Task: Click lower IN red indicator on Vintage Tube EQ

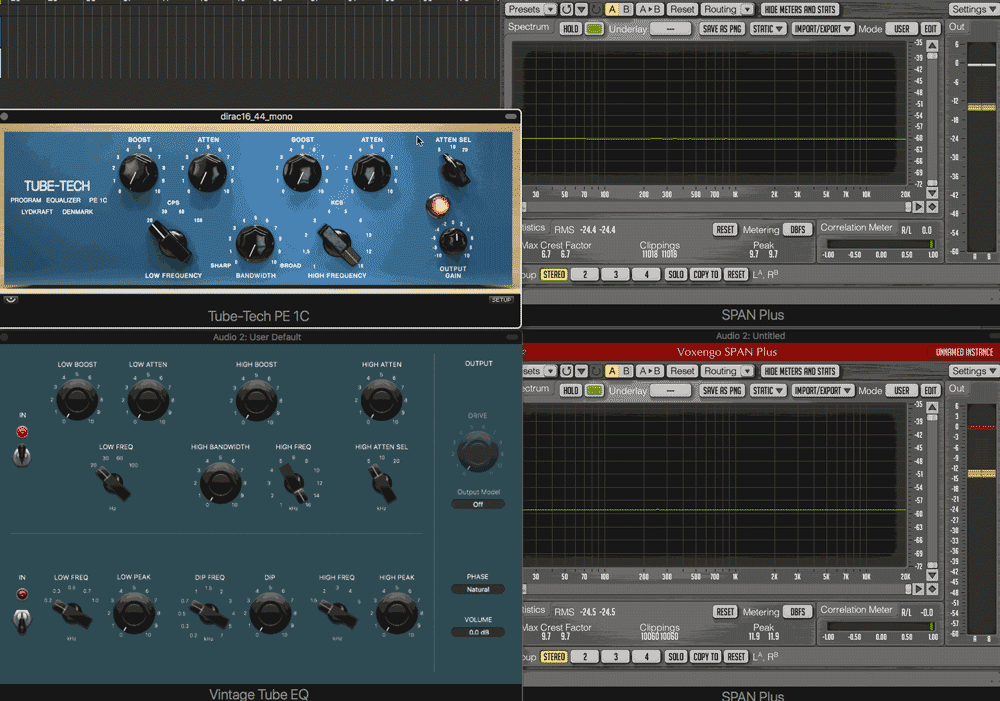Action: (x=22, y=594)
